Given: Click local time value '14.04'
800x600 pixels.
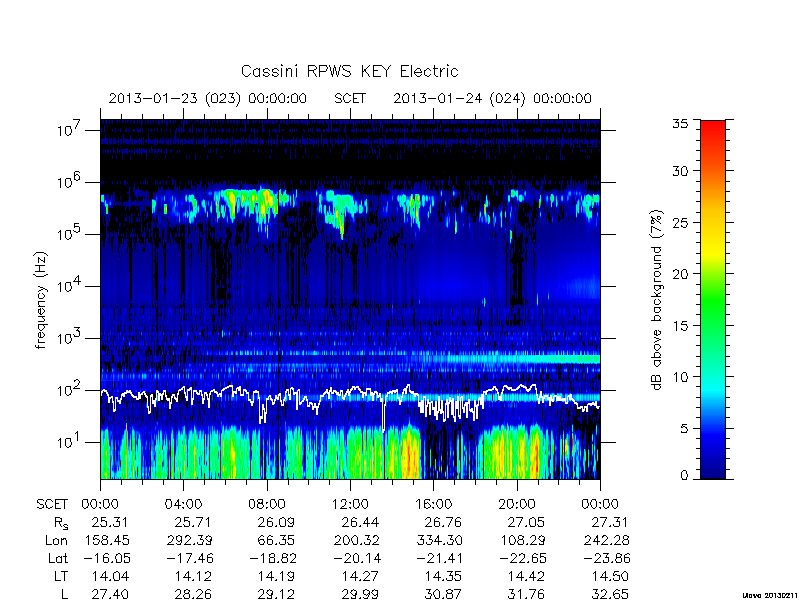Looking at the screenshot, I should pyautogui.click(x=110, y=576).
